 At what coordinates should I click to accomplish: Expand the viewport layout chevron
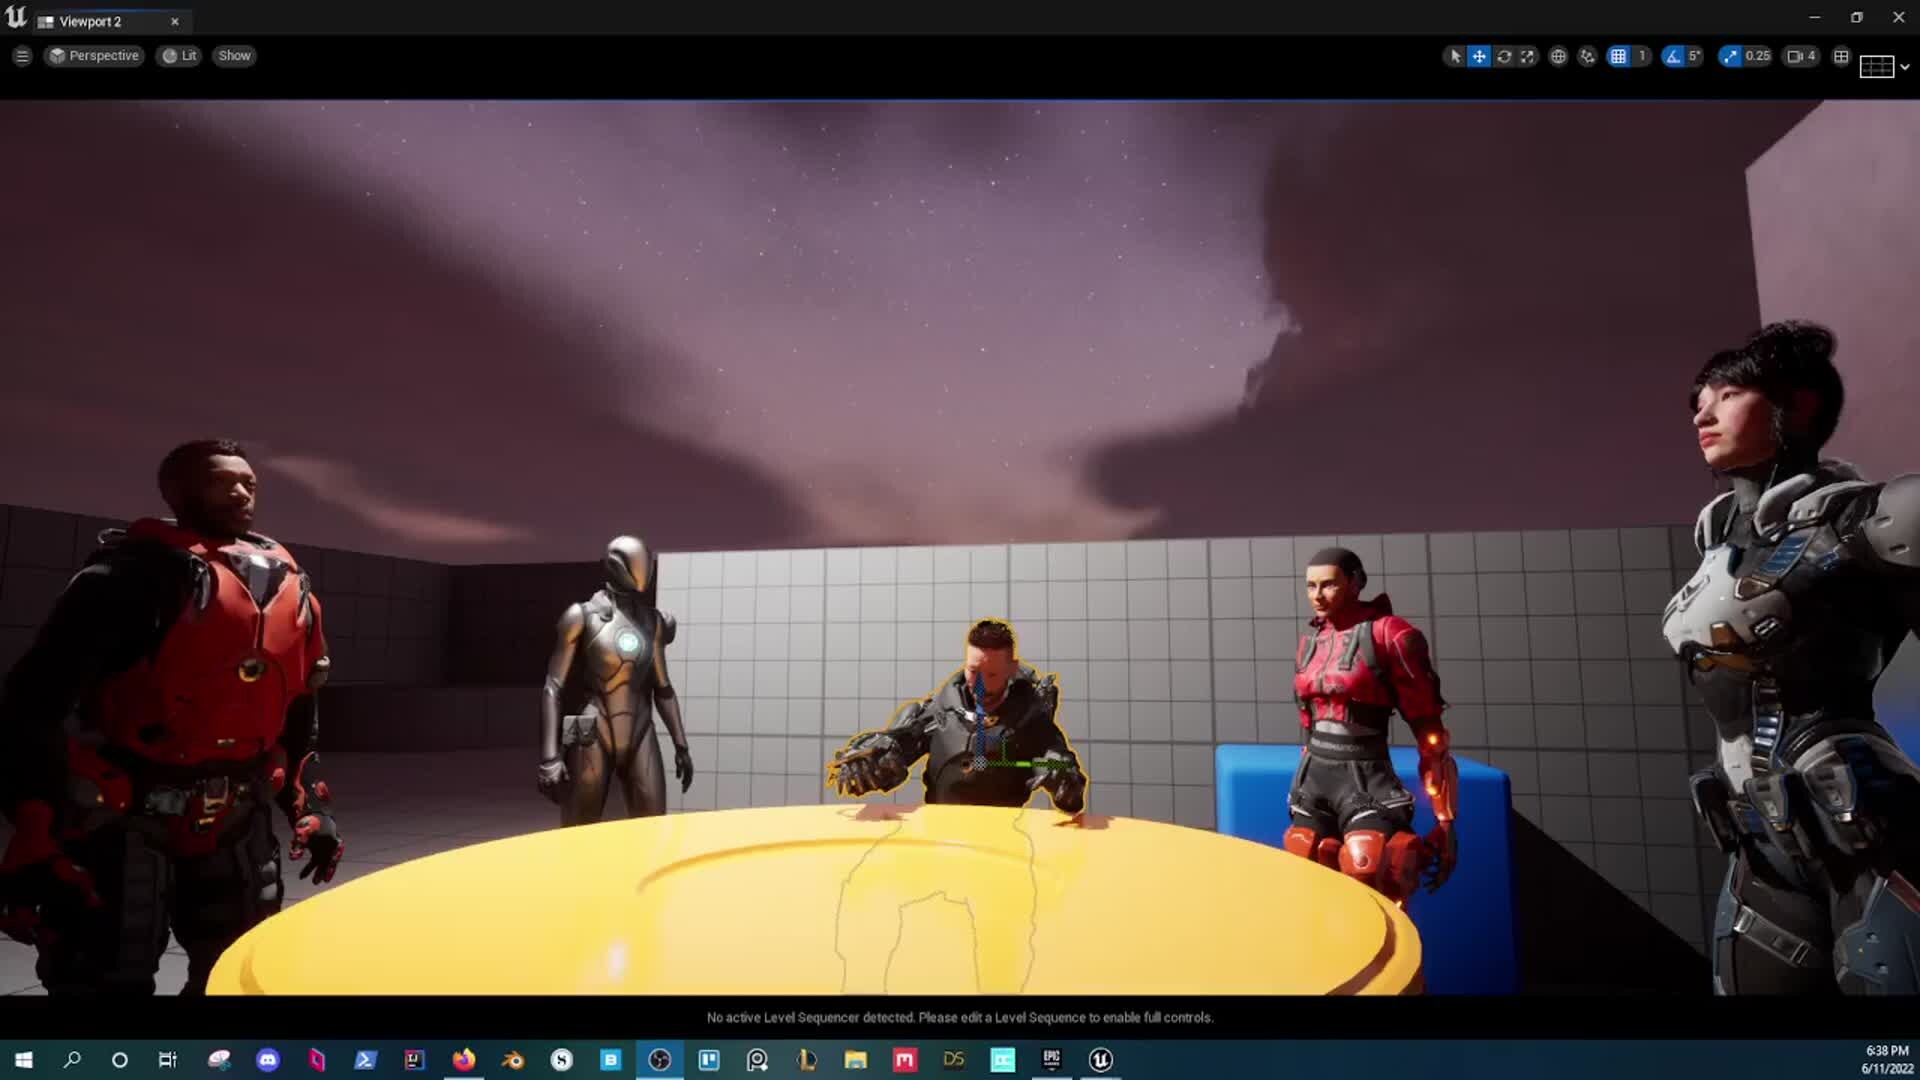(x=1904, y=67)
